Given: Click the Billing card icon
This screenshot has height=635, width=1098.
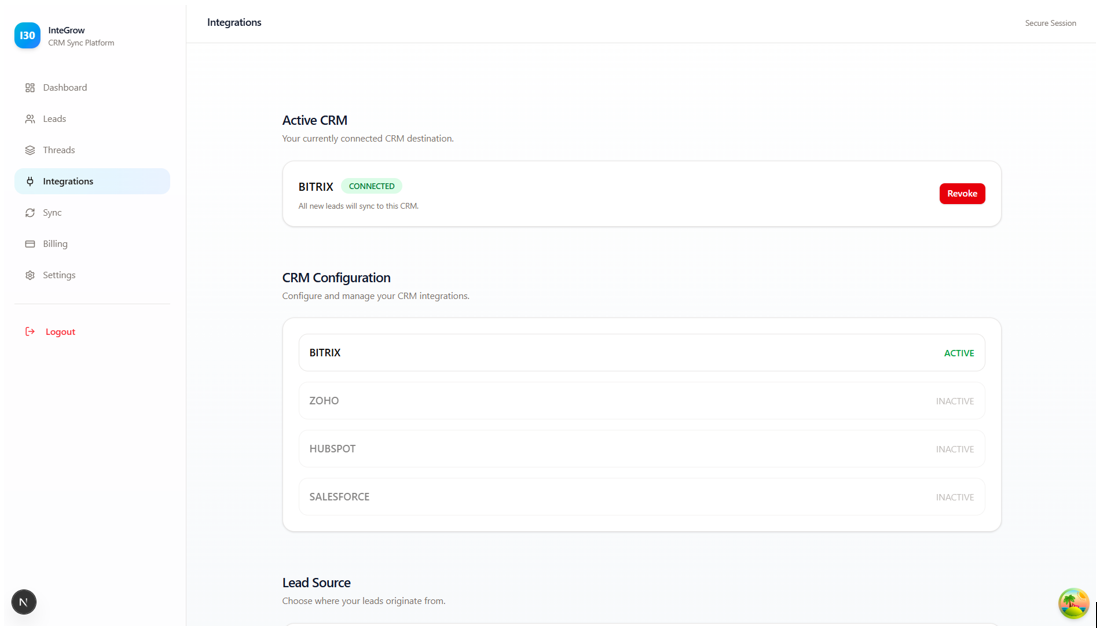Looking at the screenshot, I should tap(29, 244).
